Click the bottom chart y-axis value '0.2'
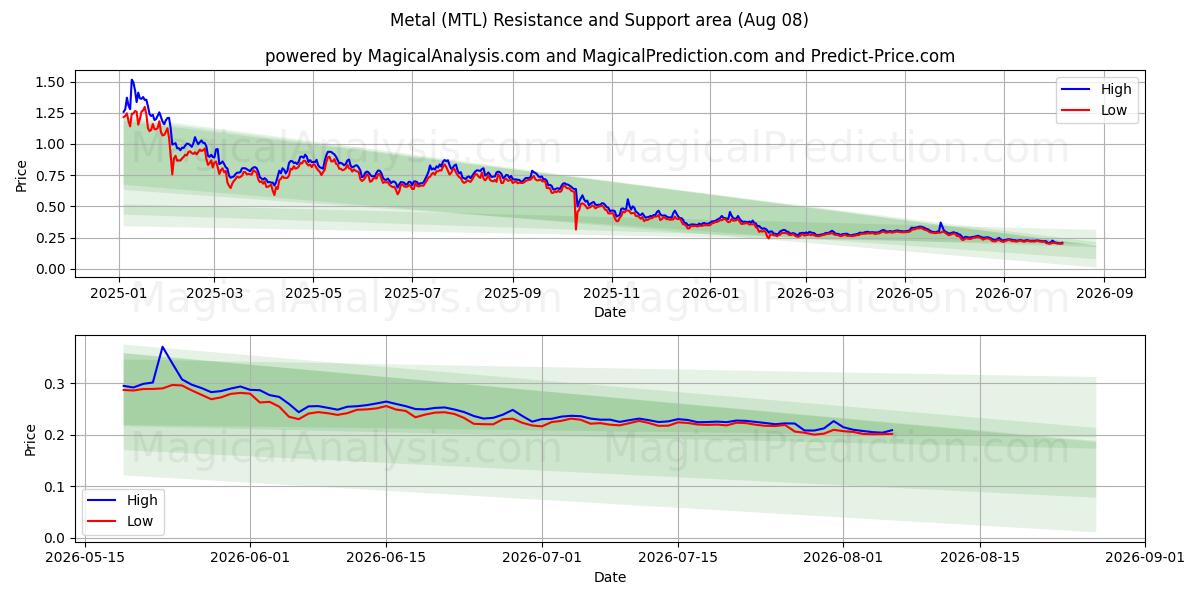The image size is (1200, 600). click(x=56, y=435)
